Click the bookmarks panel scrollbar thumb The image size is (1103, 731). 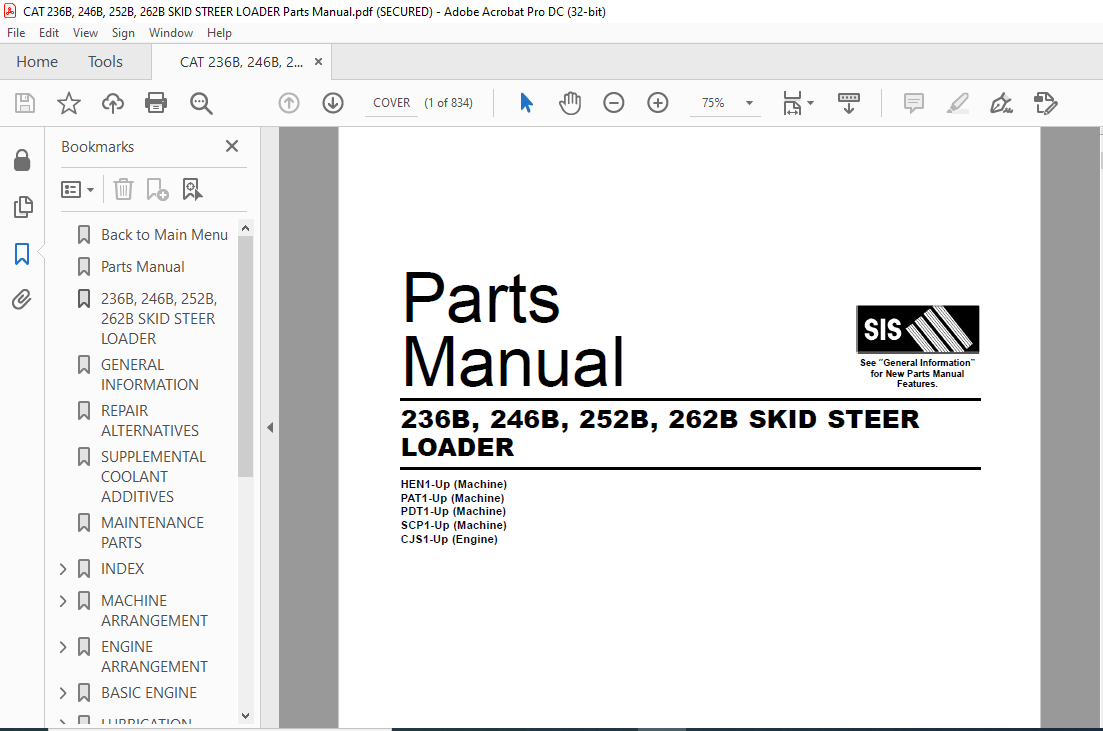[x=245, y=356]
